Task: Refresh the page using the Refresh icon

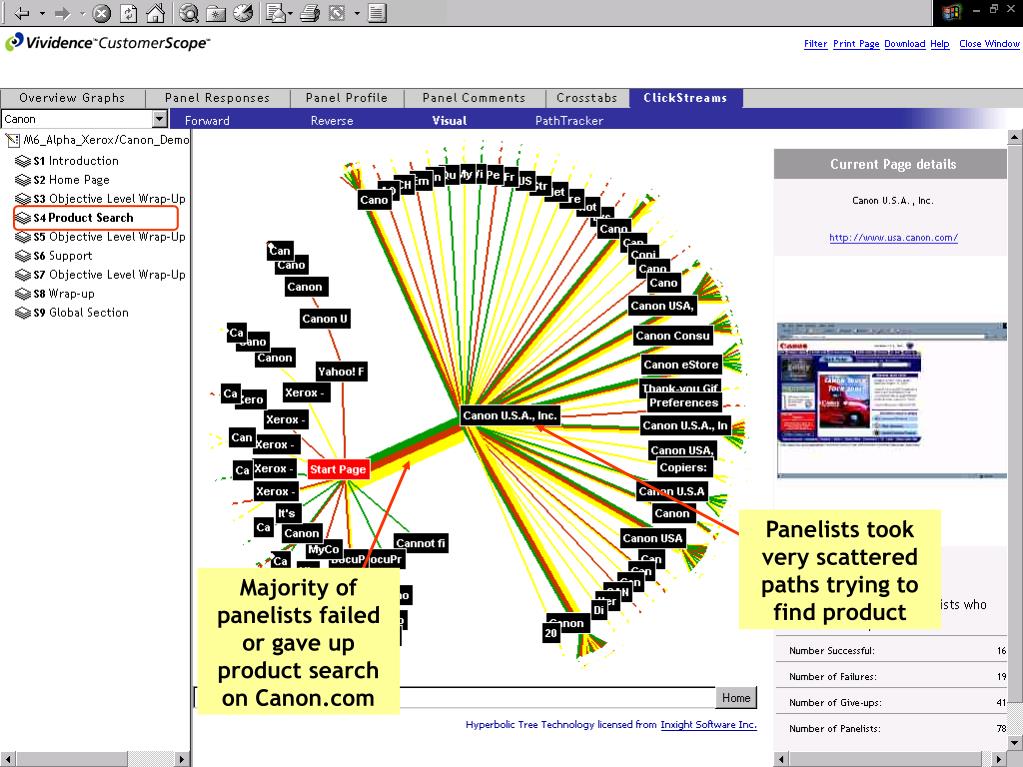Action: (x=129, y=13)
